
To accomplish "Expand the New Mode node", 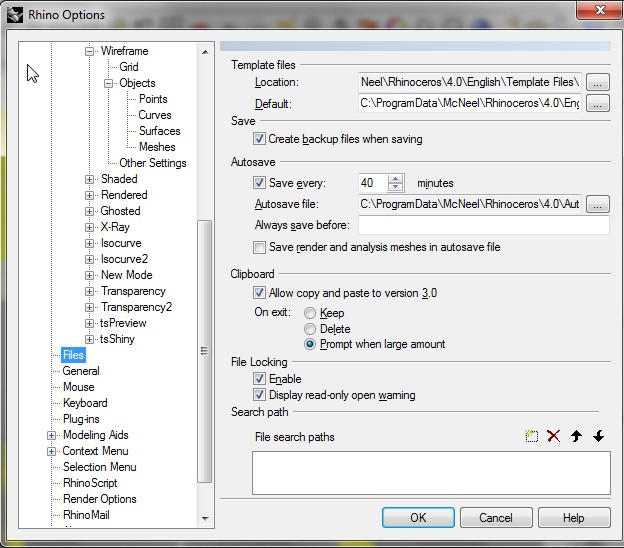I will (90, 275).
